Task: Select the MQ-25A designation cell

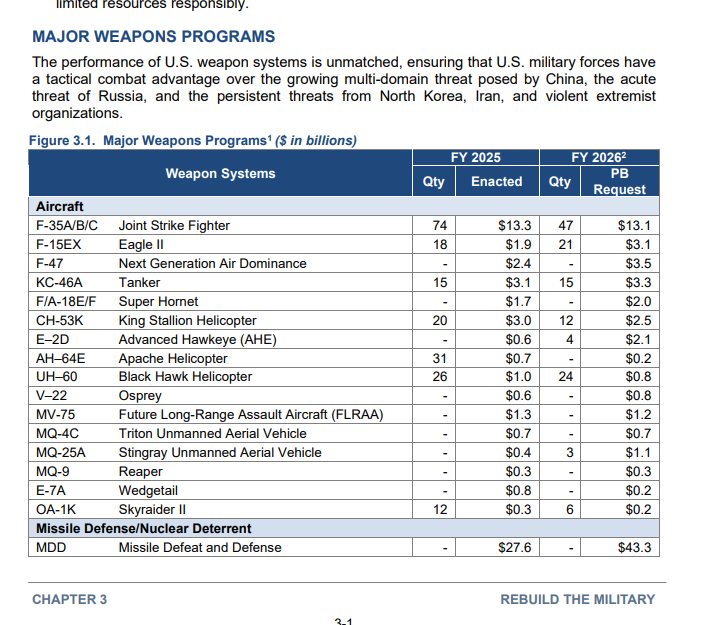Action: pos(61,452)
